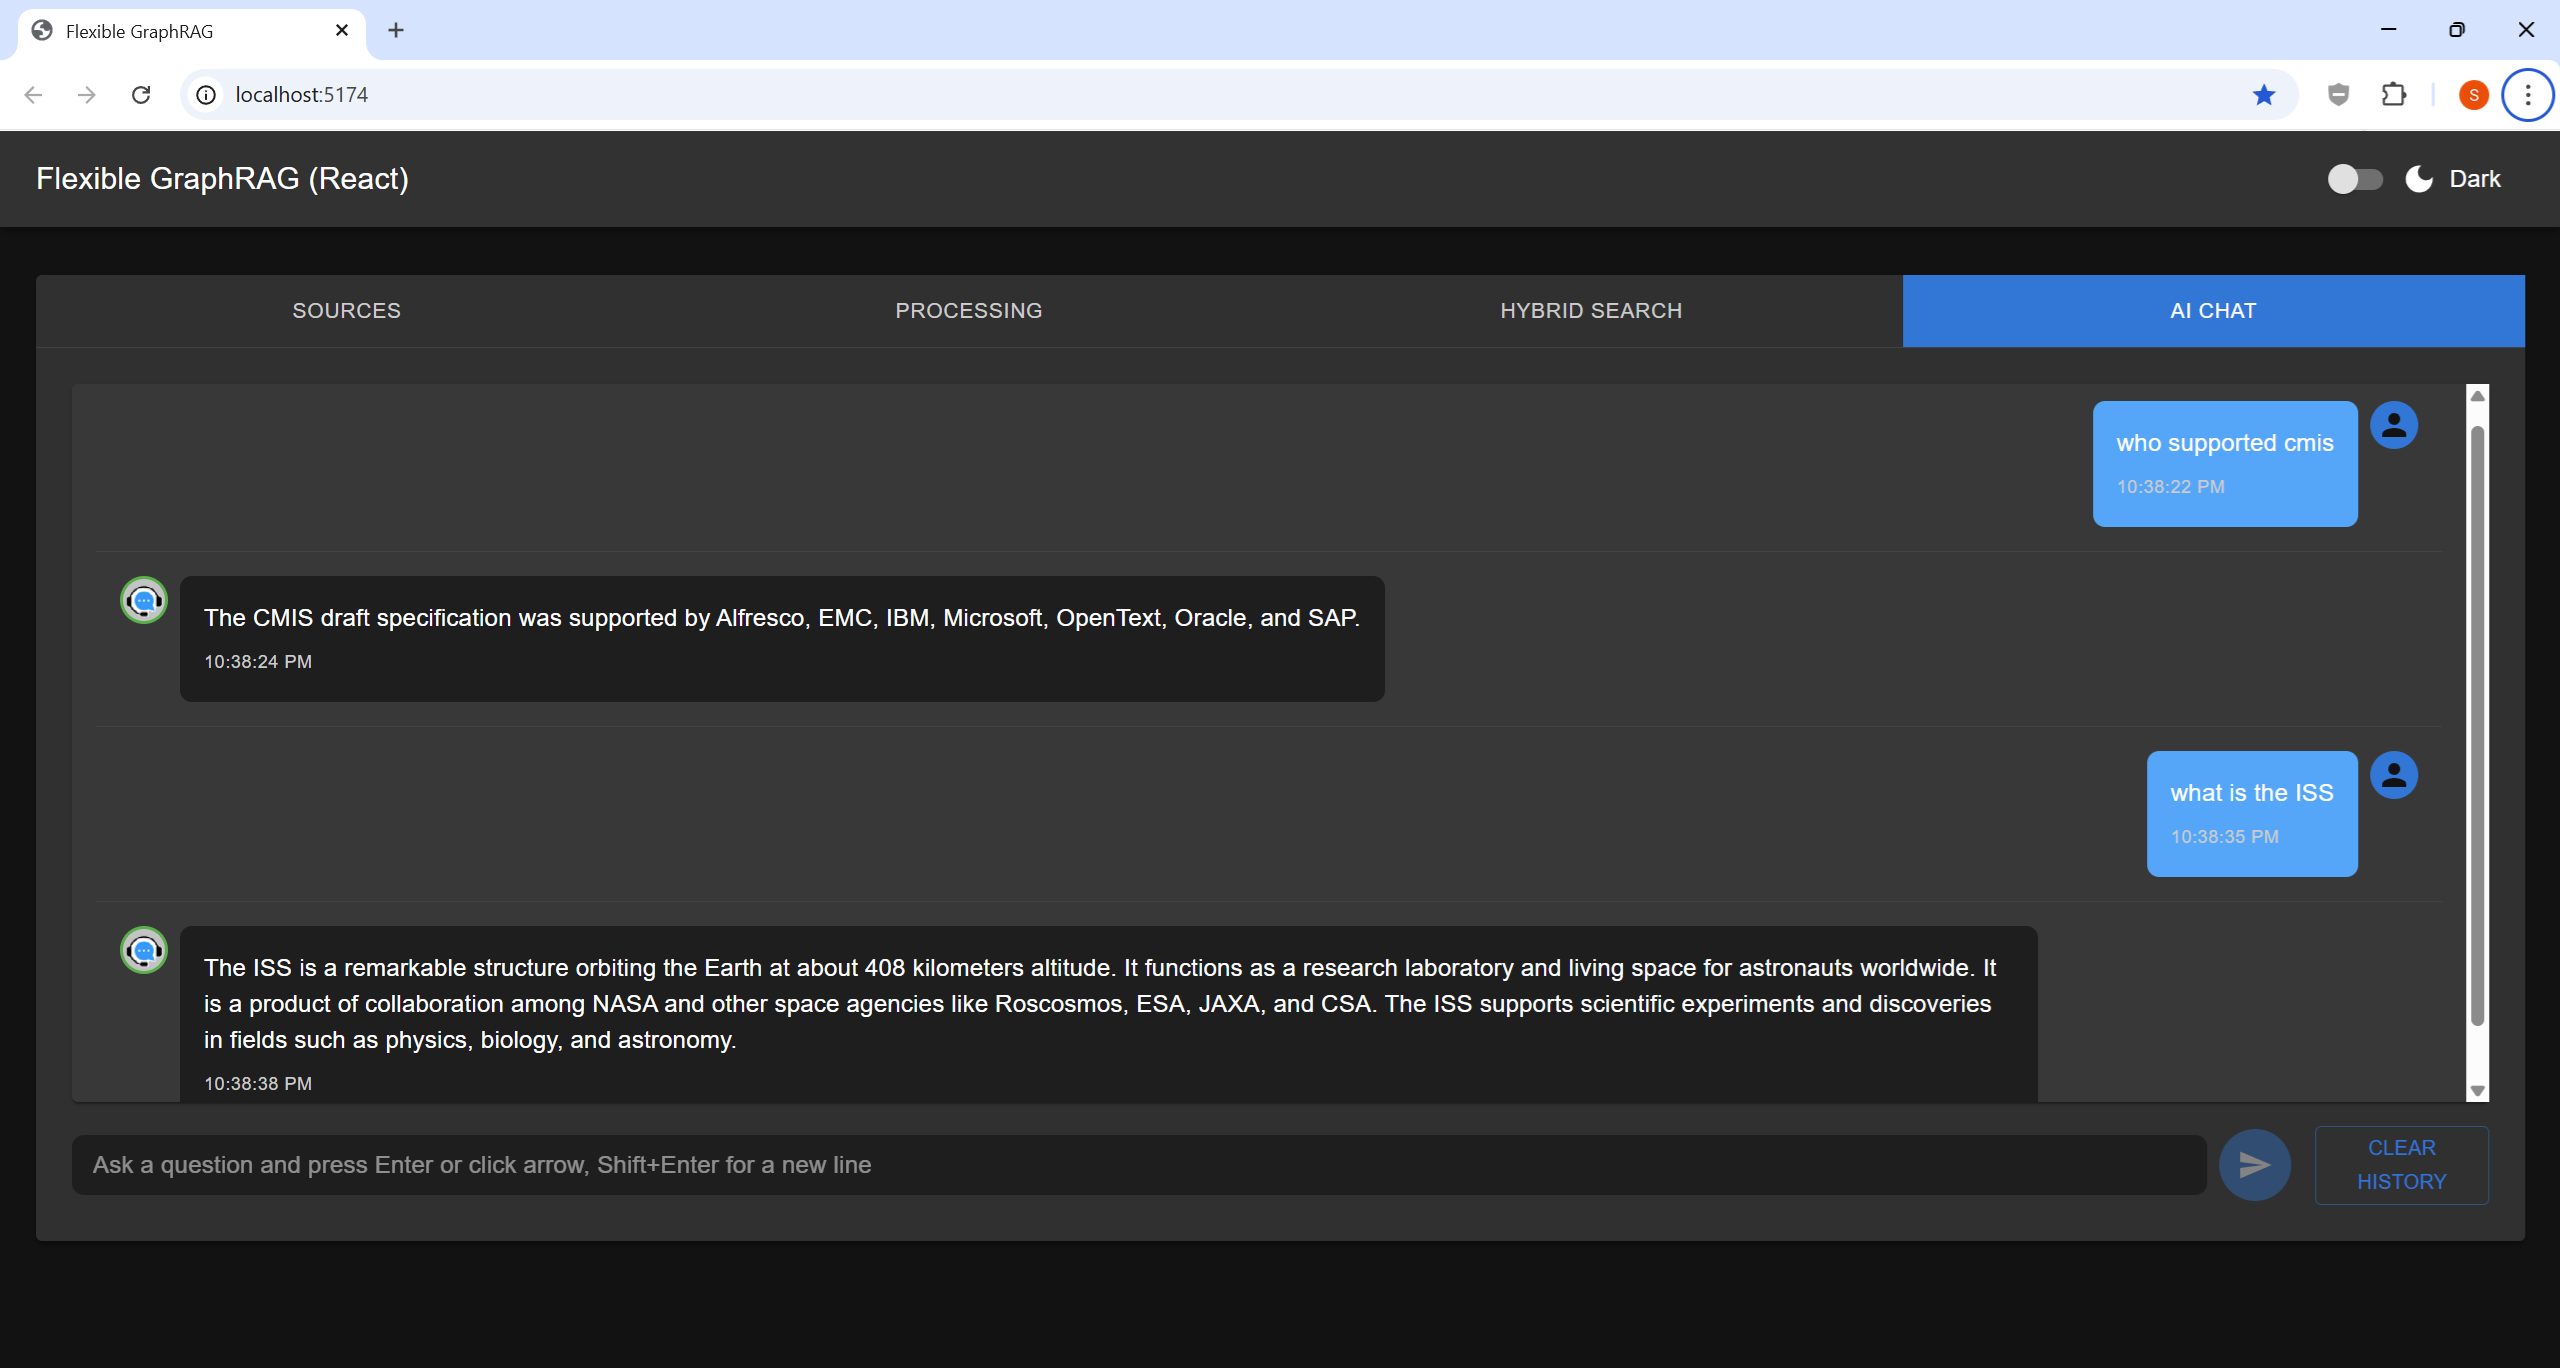Toggle the Dark mode switch
Image resolution: width=2560 pixels, height=1368 pixels.
pyautogui.click(x=2354, y=179)
